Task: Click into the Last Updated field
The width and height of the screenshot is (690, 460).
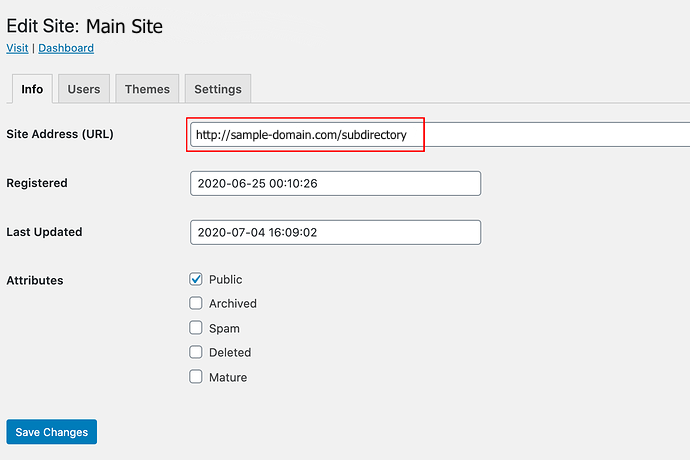Action: point(335,232)
